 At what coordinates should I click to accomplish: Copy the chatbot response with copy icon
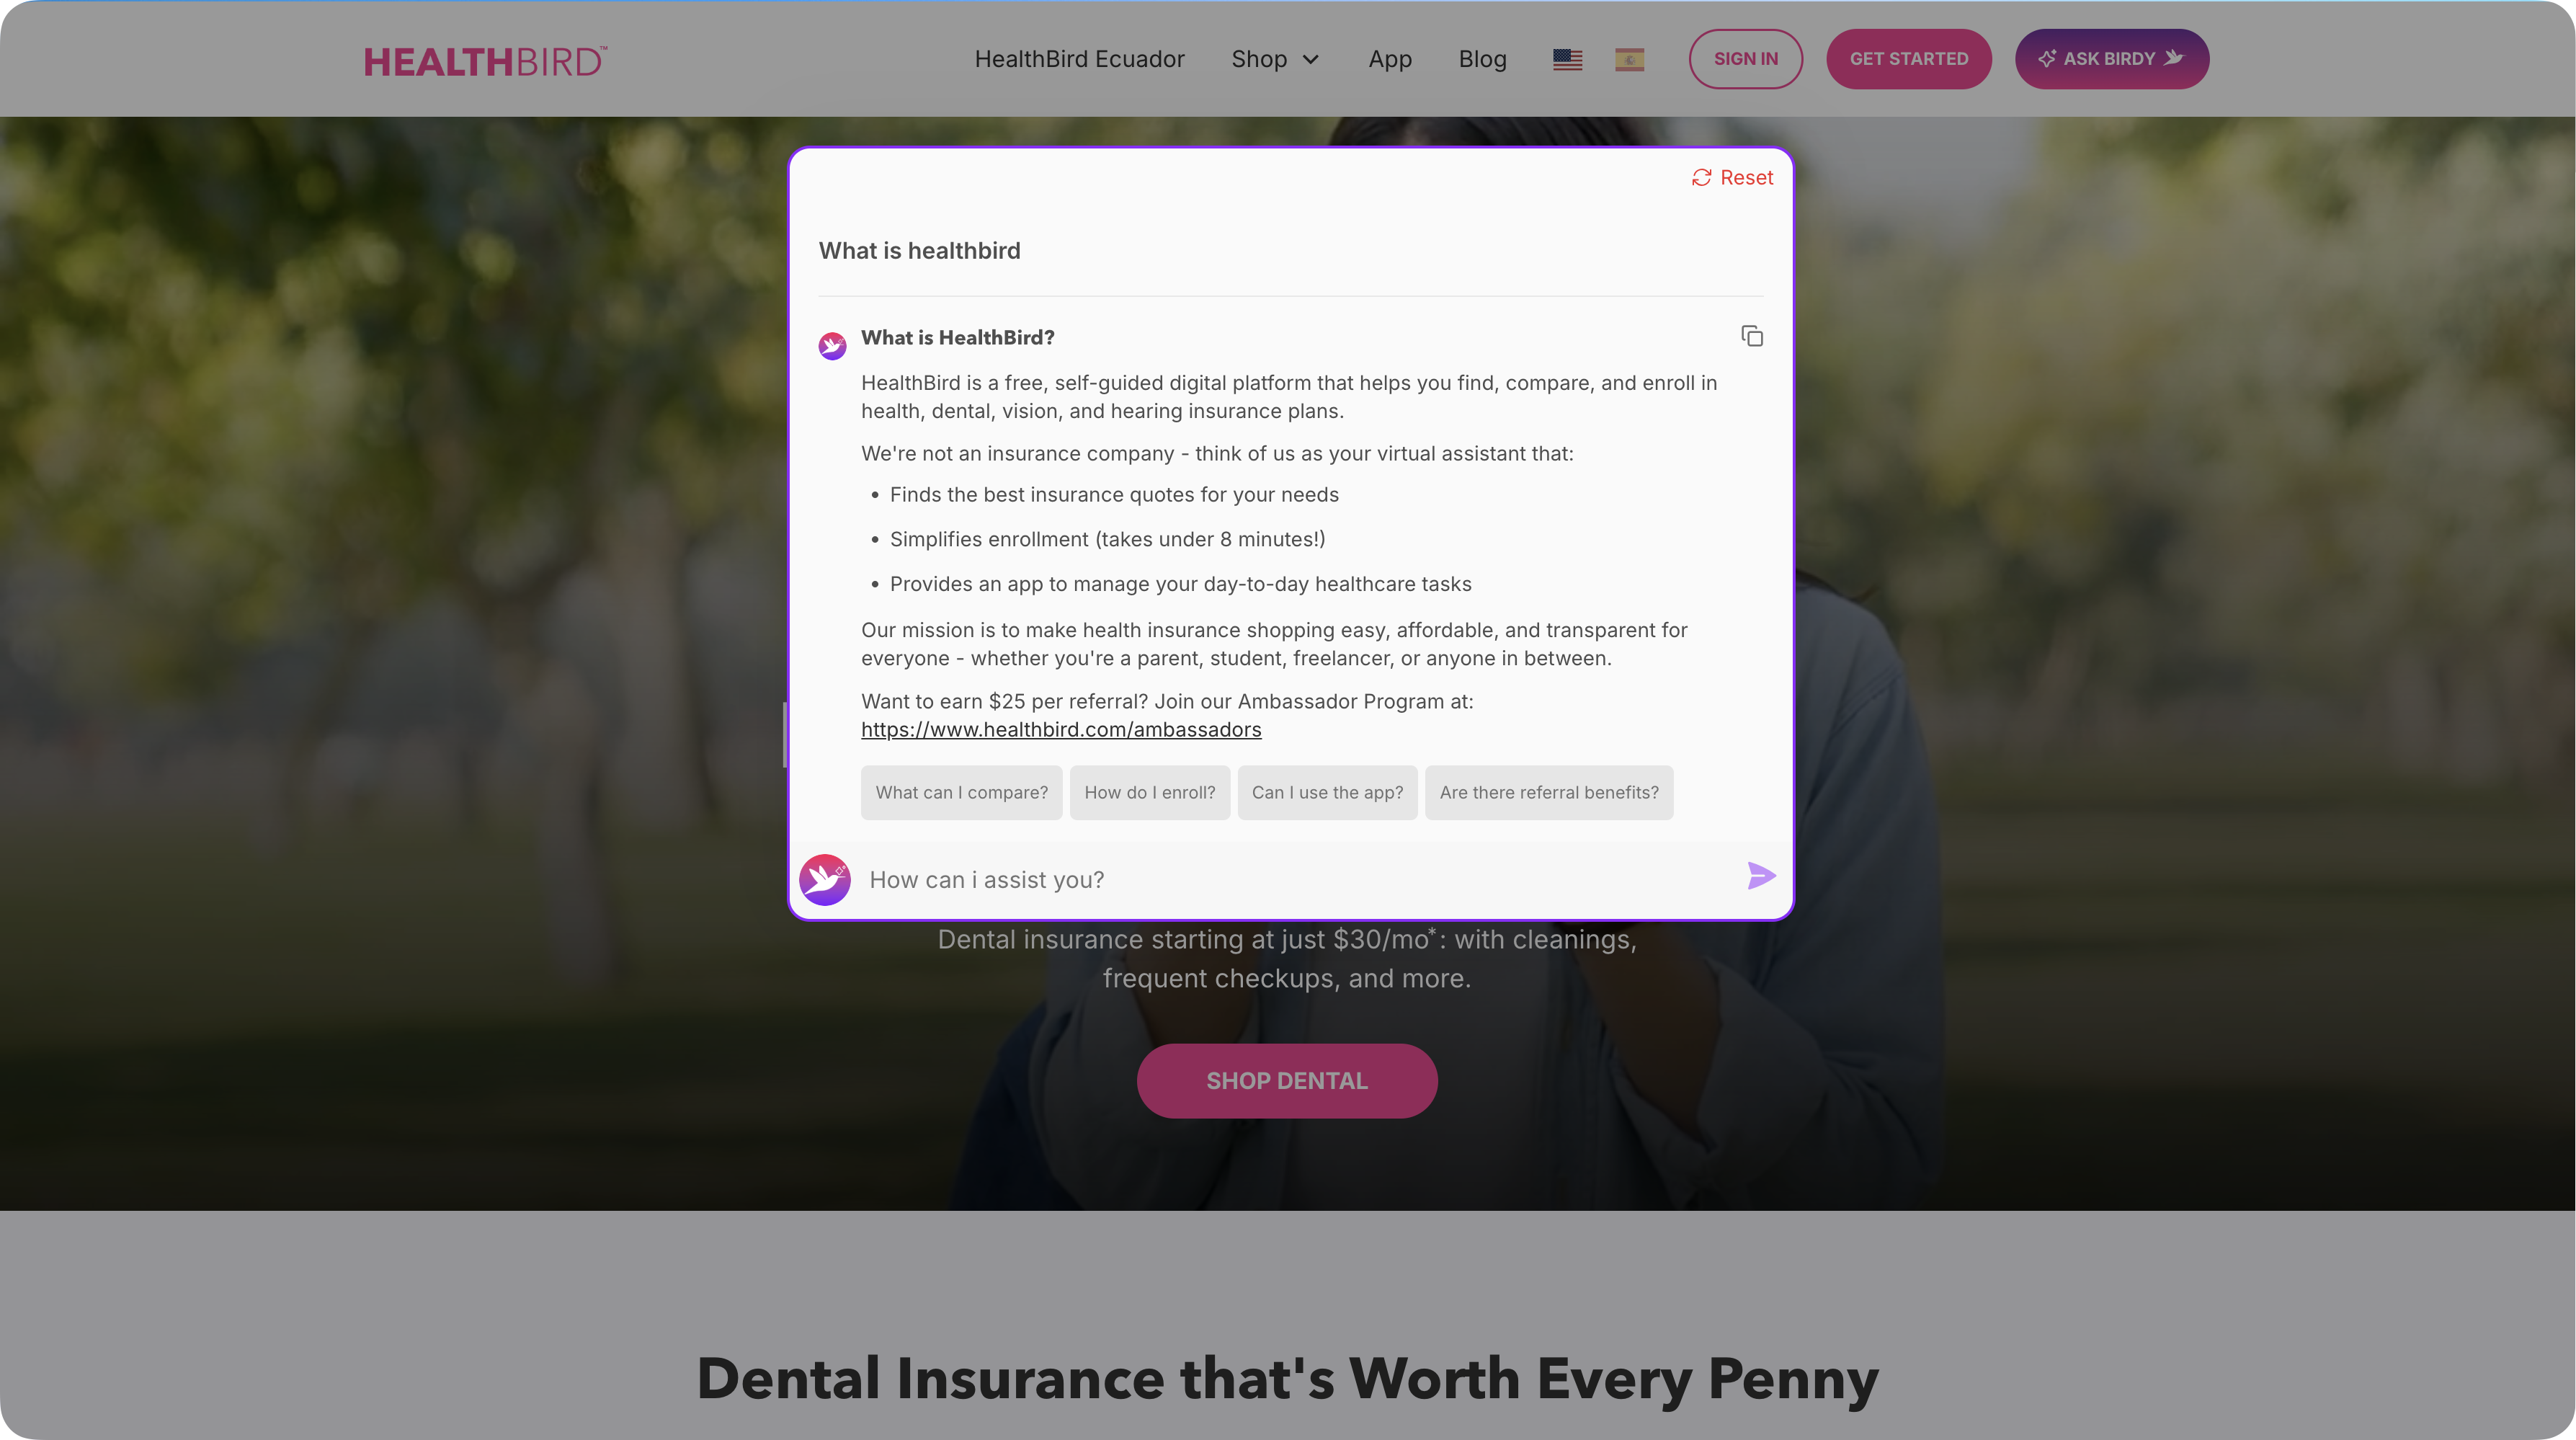(1752, 336)
